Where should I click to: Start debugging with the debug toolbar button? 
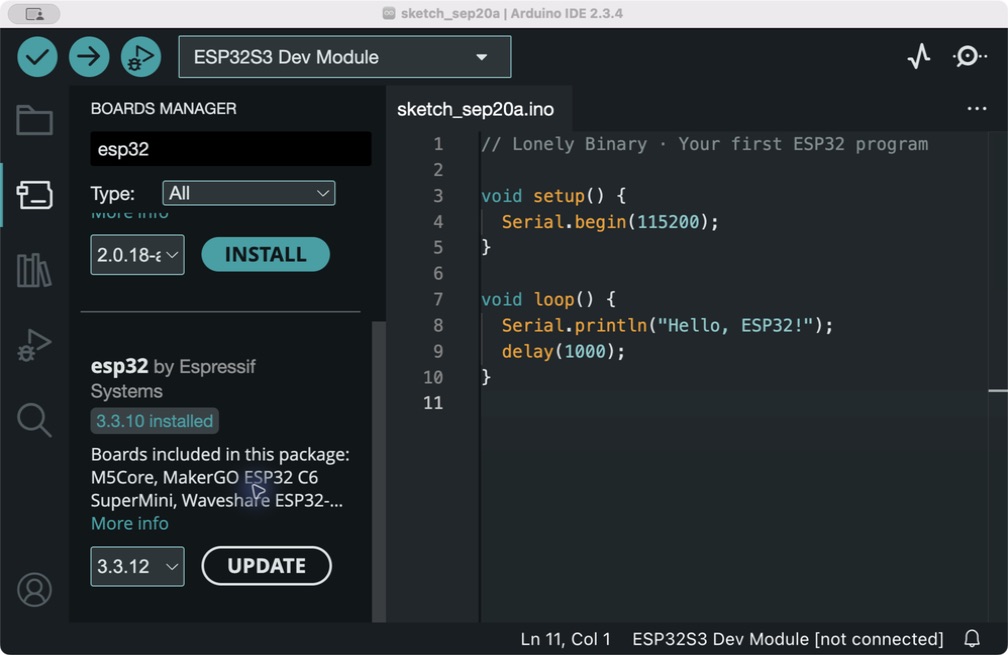(x=141, y=57)
